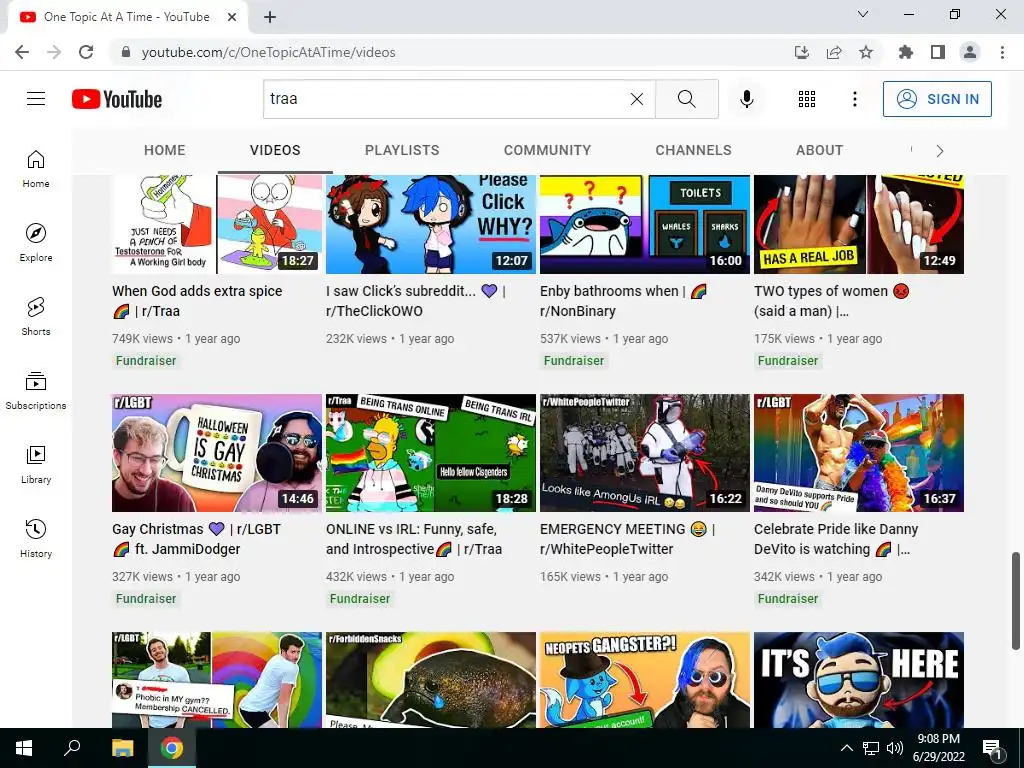1024x768 pixels.
Task: Open the Chrome profile avatar
Action: pos(970,52)
